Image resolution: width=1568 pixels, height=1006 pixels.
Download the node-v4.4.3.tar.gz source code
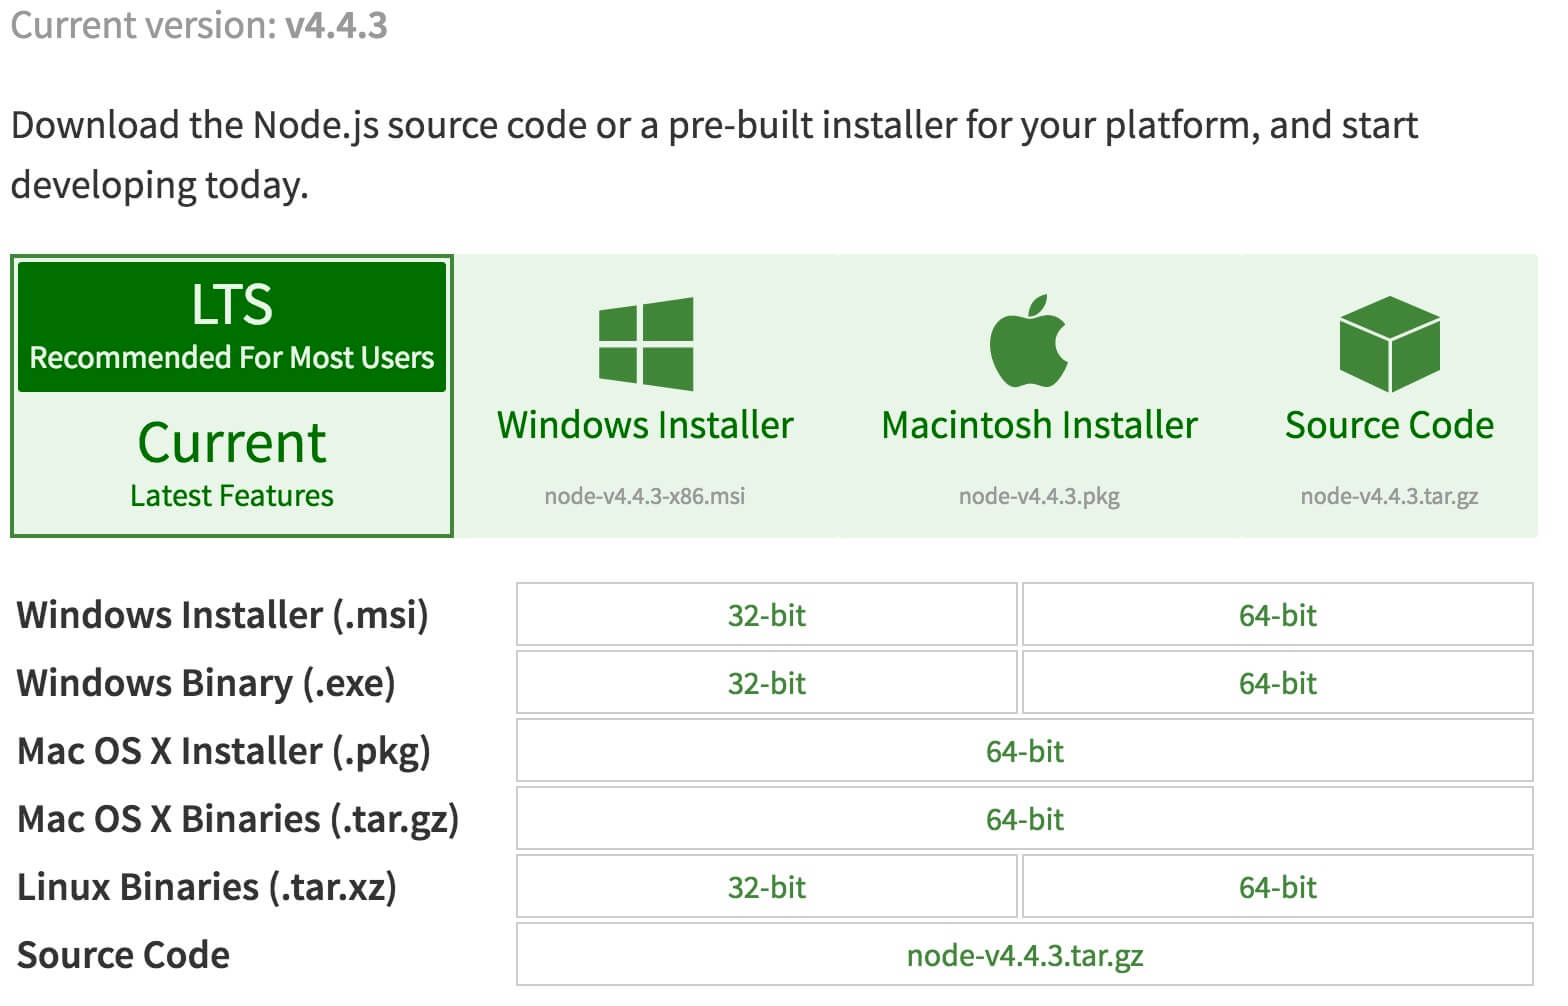point(1023,954)
